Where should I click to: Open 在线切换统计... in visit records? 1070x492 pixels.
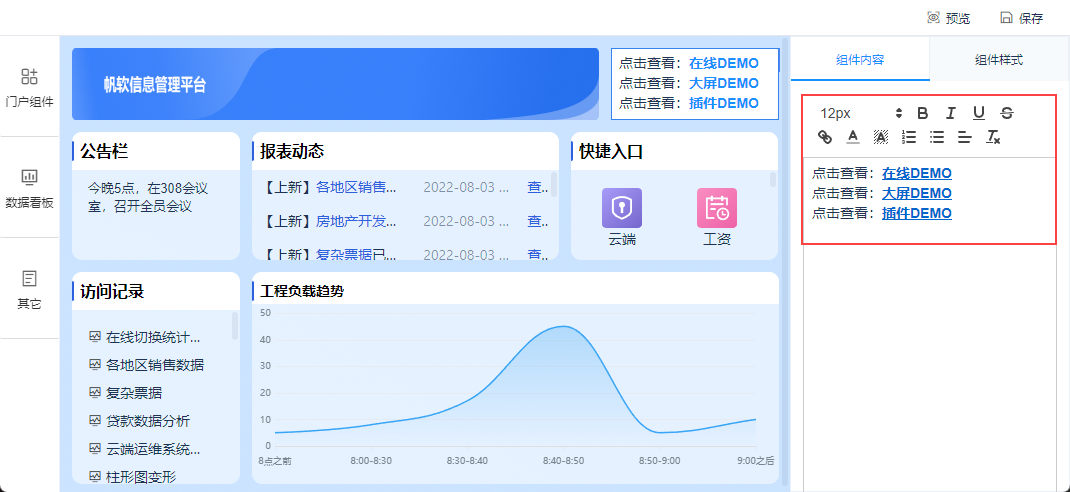(x=154, y=337)
